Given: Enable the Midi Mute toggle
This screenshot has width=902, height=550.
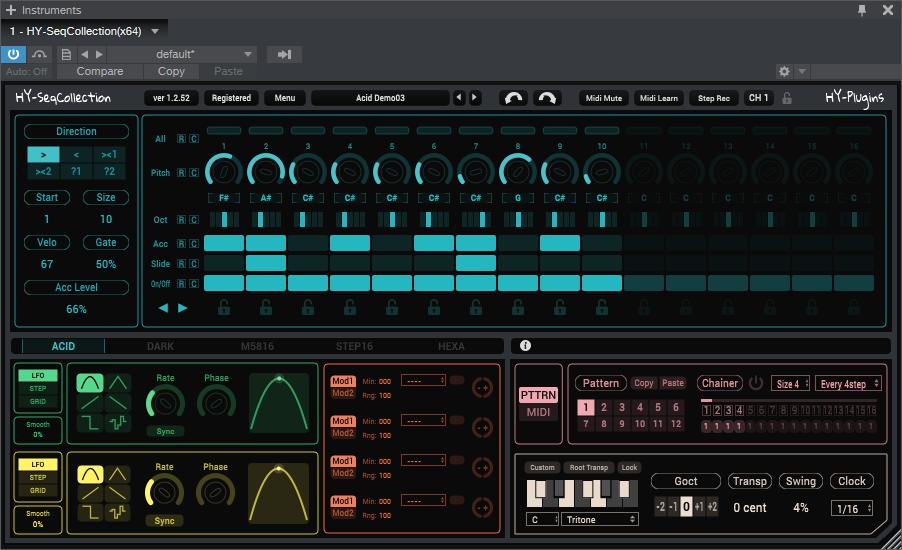Looking at the screenshot, I should click(x=603, y=98).
